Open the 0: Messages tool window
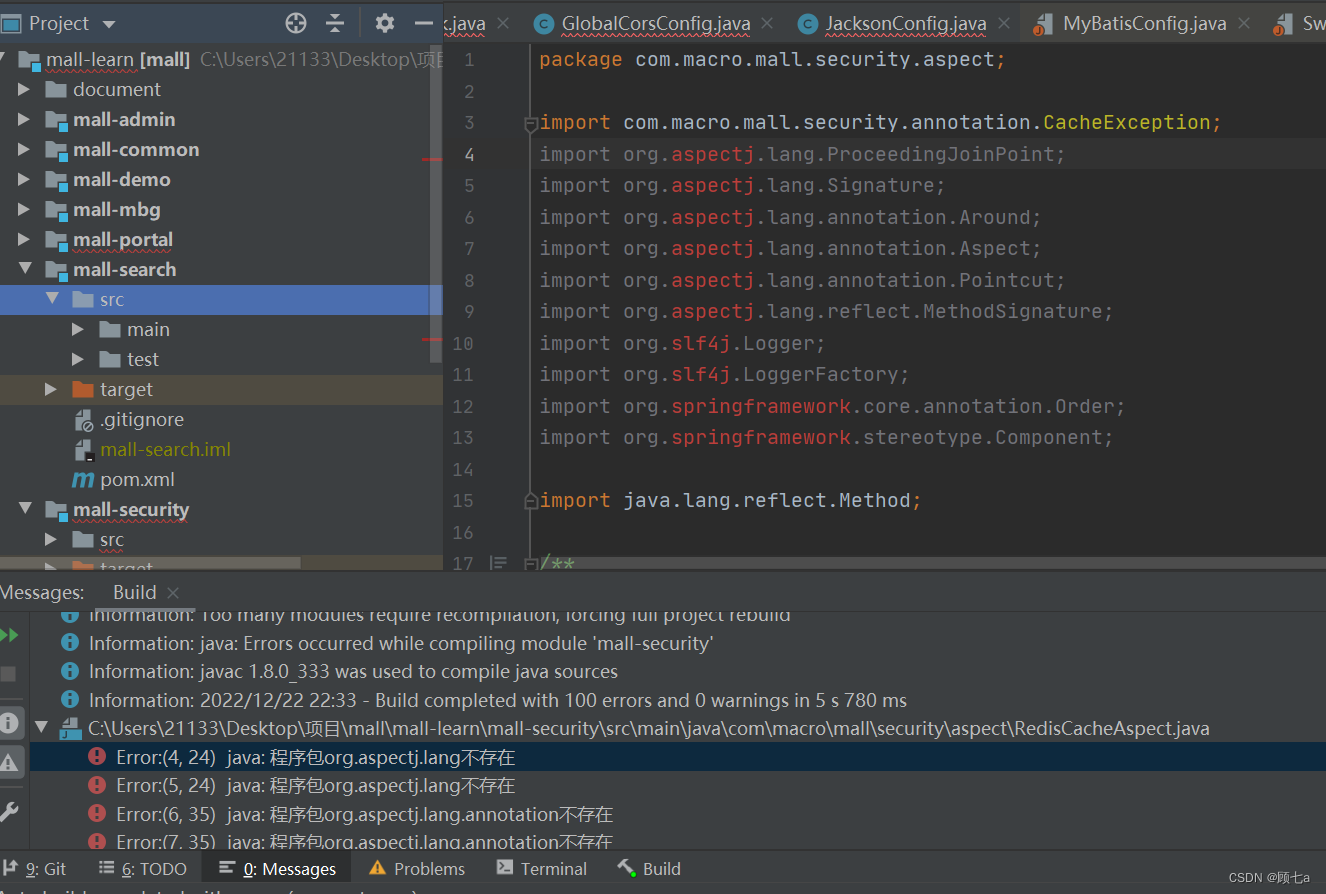Image resolution: width=1326 pixels, height=894 pixels. pyautogui.click(x=277, y=869)
